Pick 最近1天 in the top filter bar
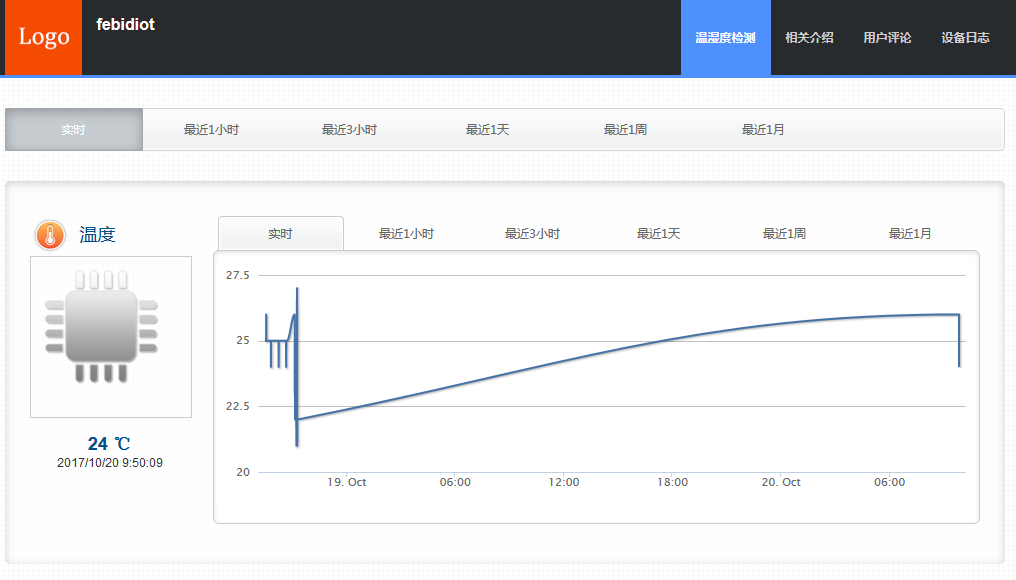Image resolution: width=1016 pixels, height=580 pixels. [x=487, y=130]
